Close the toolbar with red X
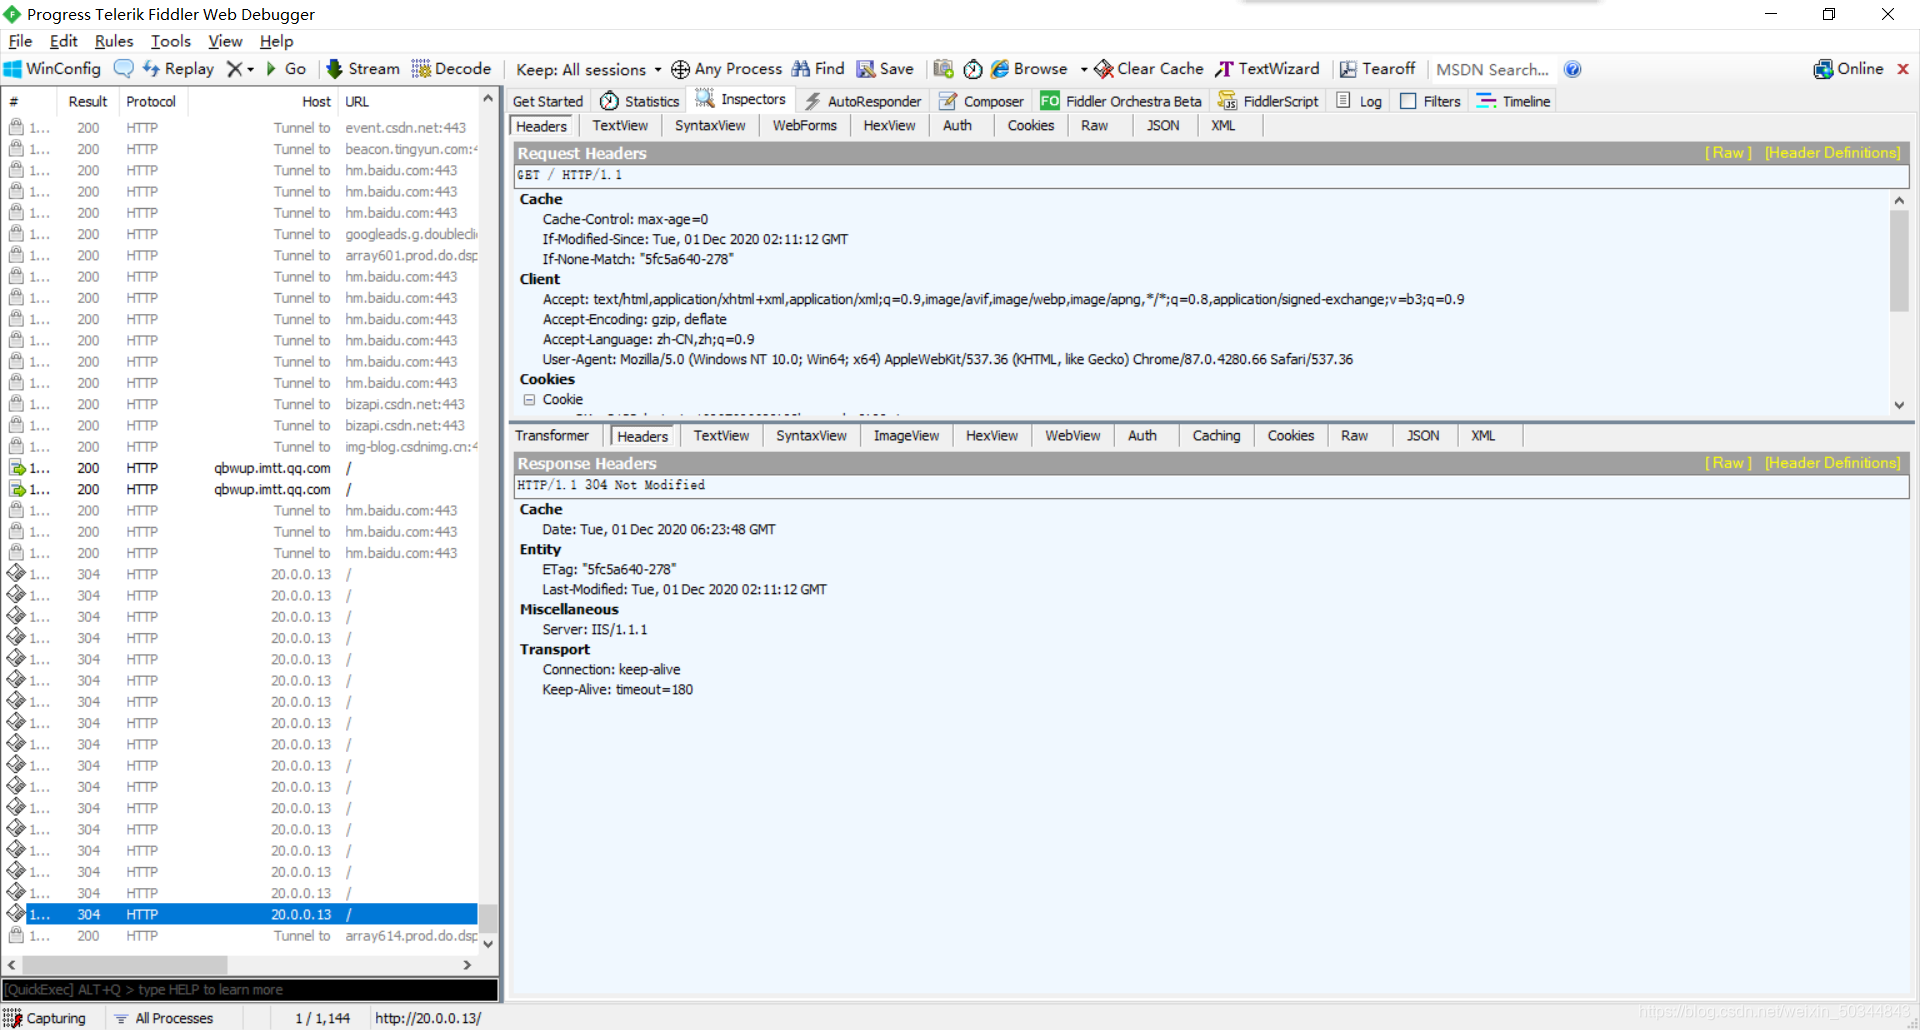Viewport: 1920px width, 1030px height. coord(1903,69)
